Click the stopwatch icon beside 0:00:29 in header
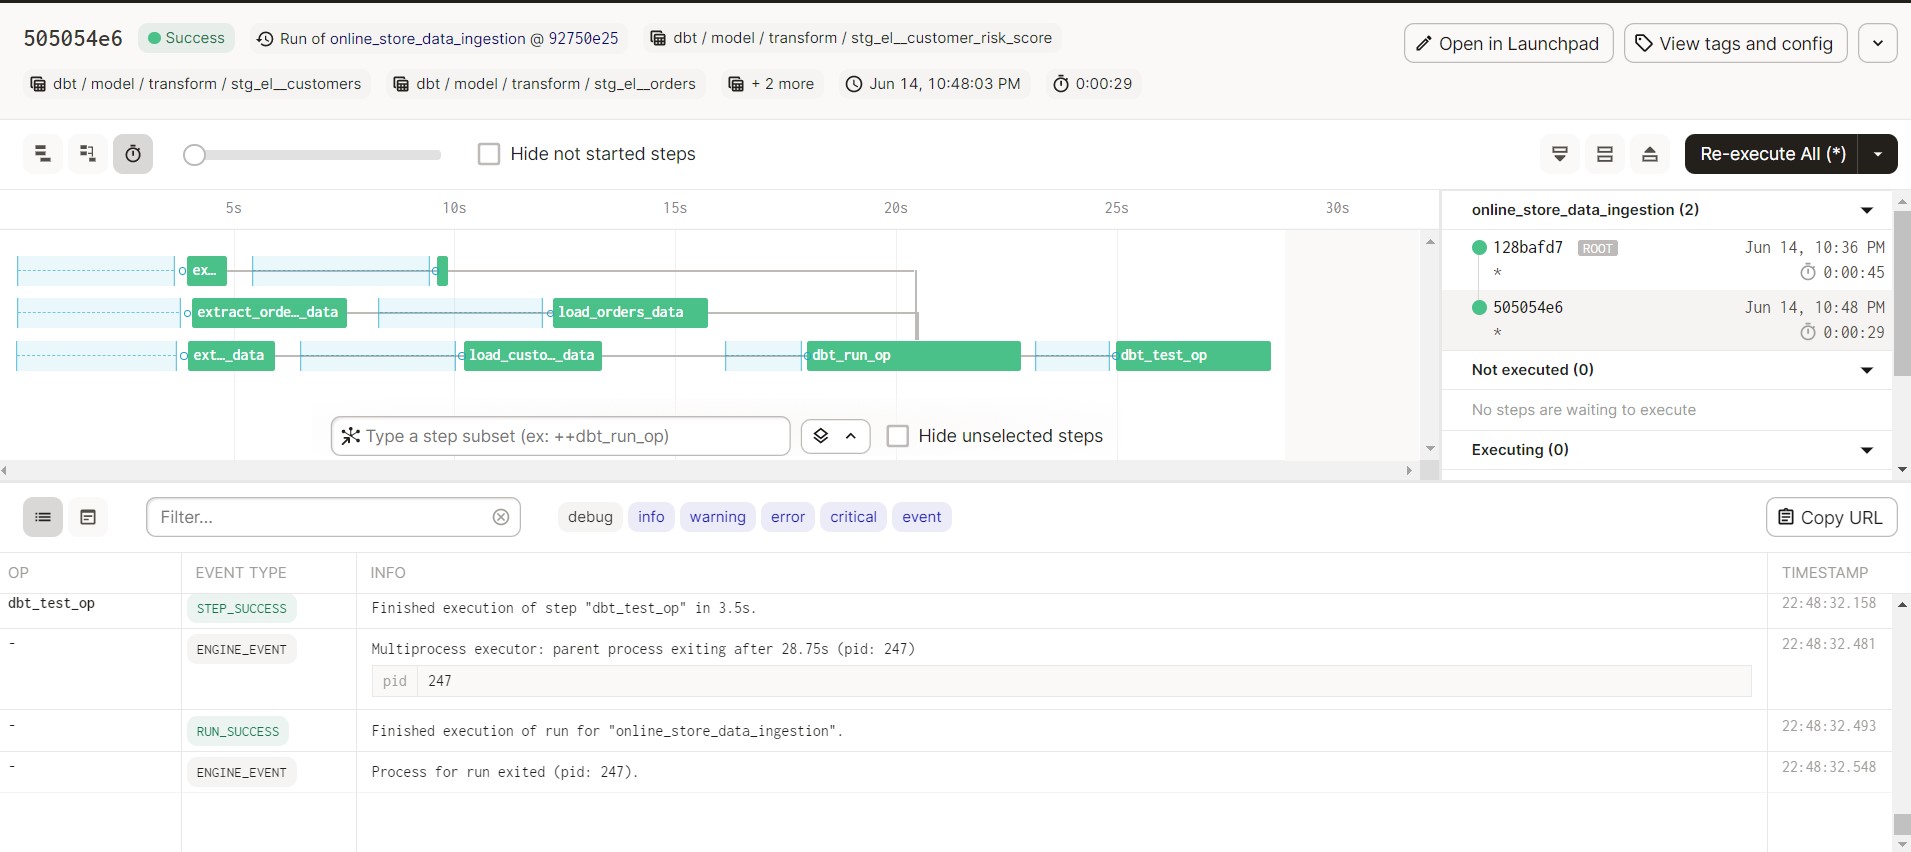 1061,84
